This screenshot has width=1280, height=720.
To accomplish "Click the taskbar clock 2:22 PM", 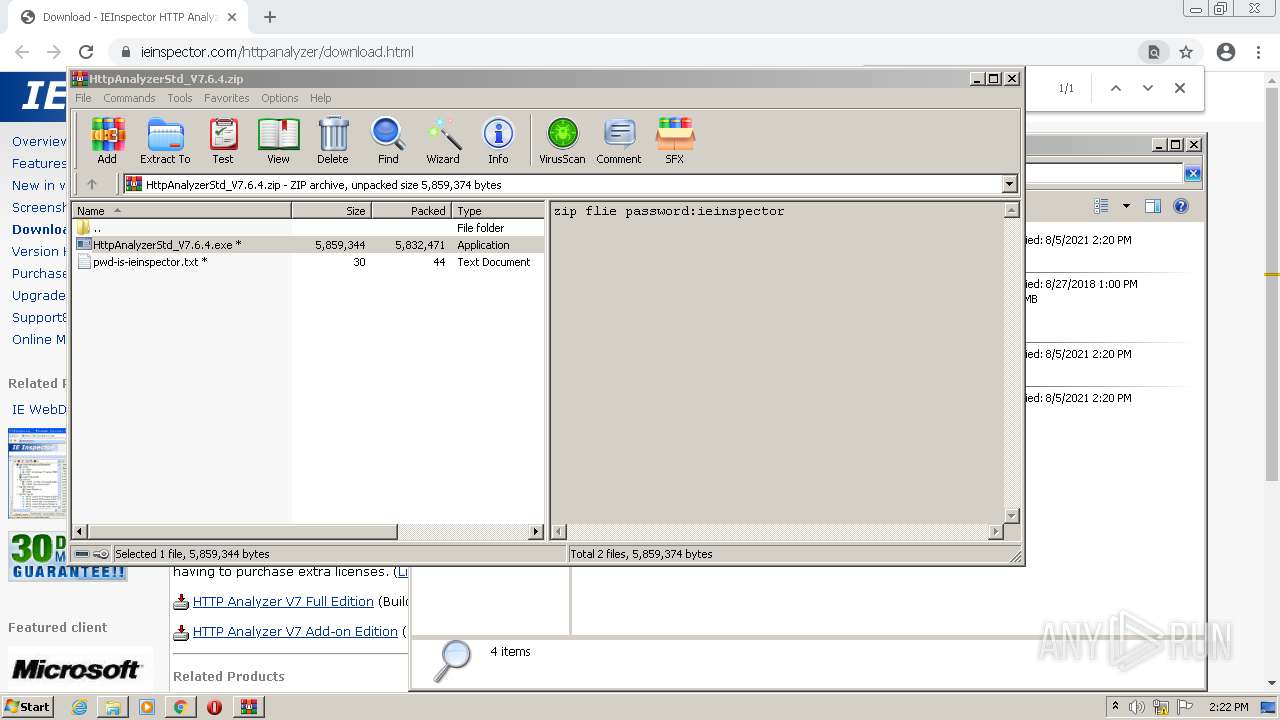I will tap(1228, 707).
